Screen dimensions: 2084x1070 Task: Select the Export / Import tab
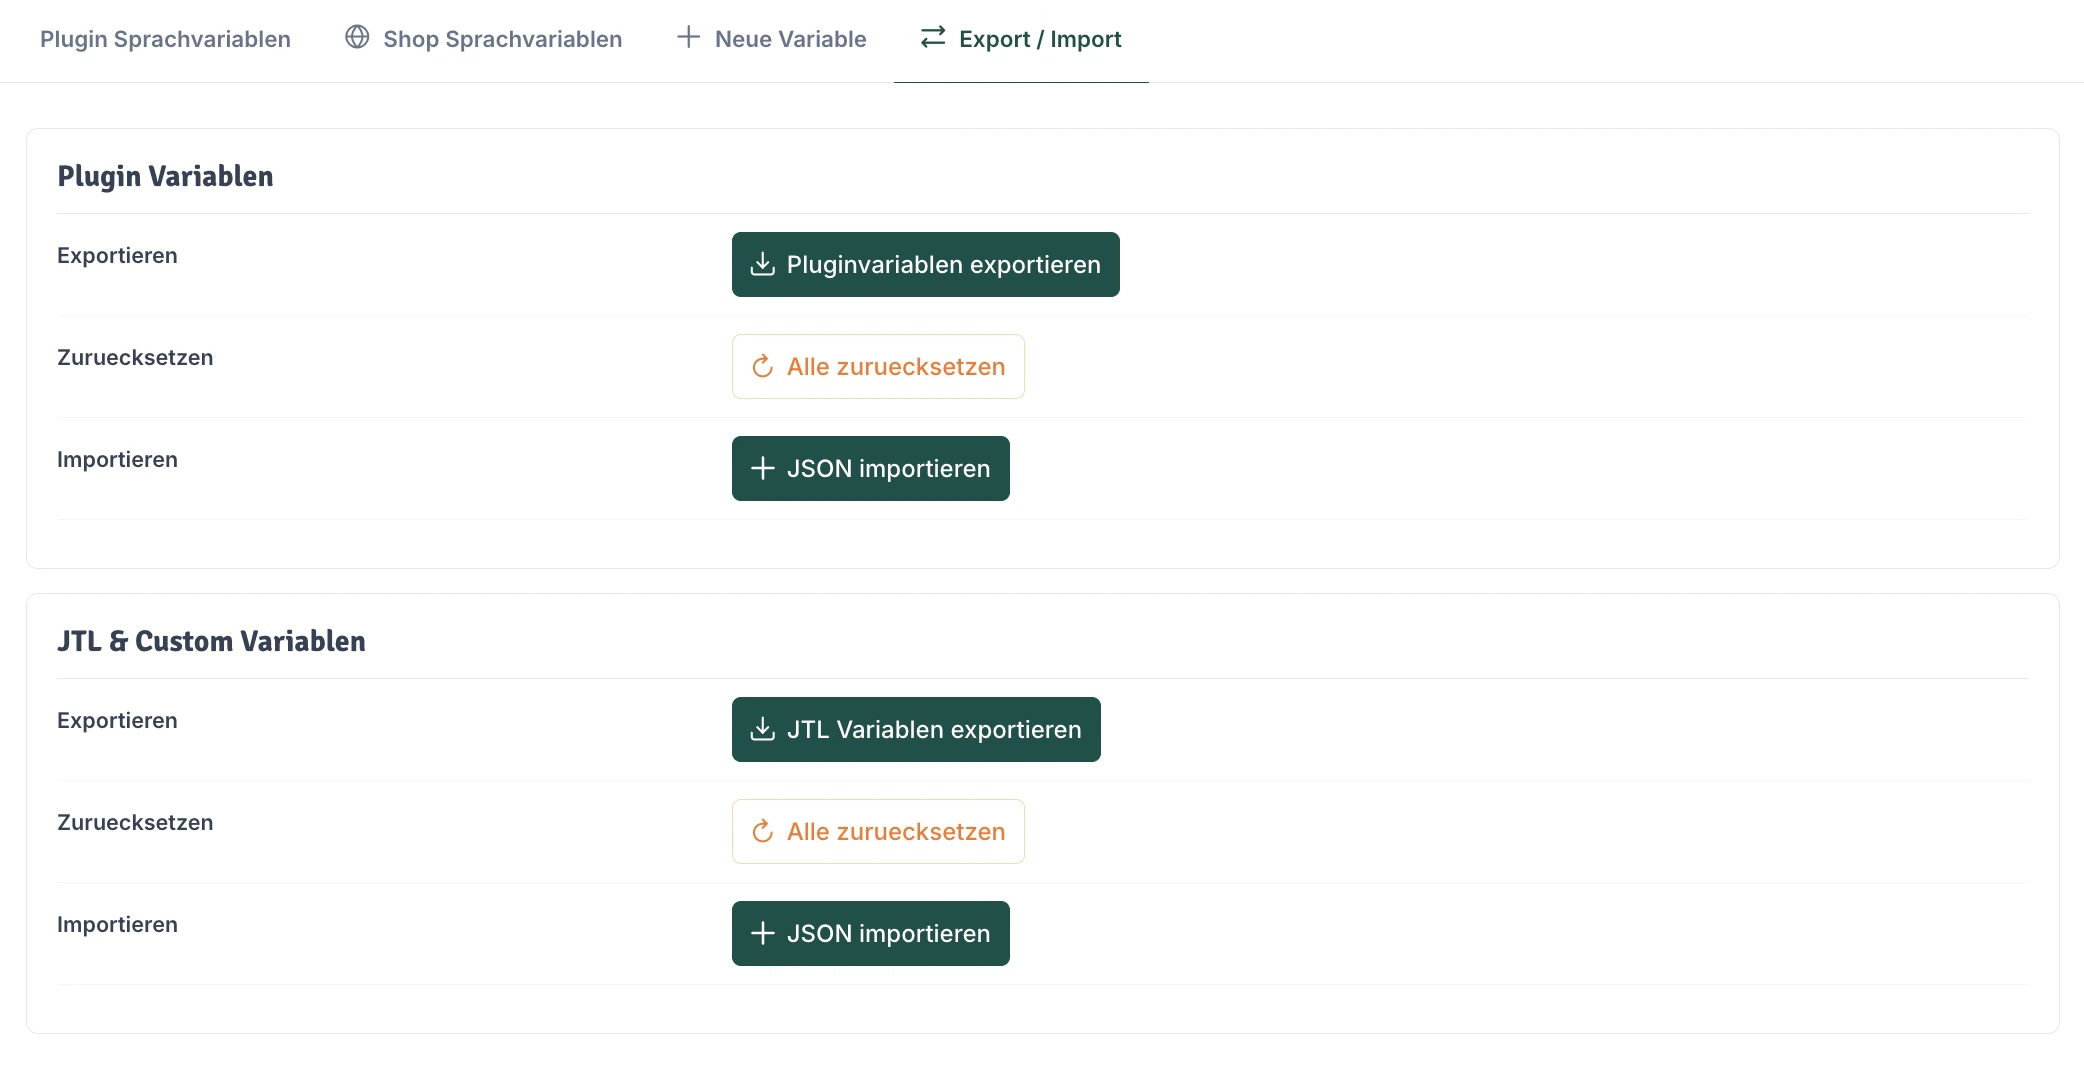point(1021,39)
